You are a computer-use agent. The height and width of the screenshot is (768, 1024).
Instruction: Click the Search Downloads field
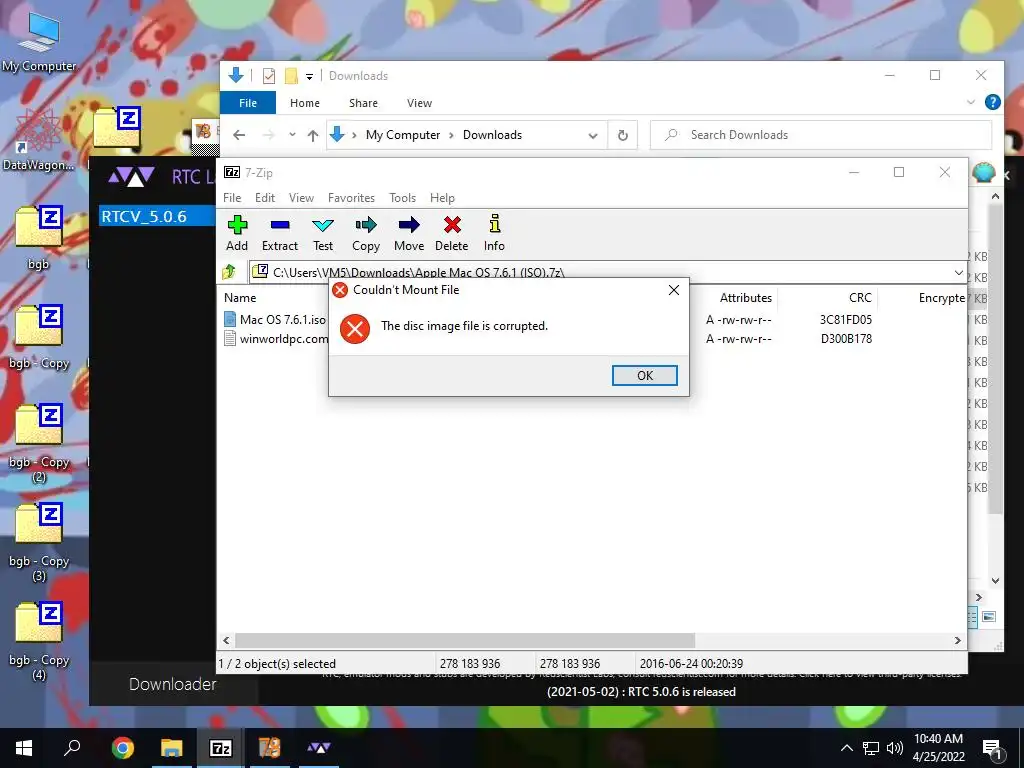point(821,135)
